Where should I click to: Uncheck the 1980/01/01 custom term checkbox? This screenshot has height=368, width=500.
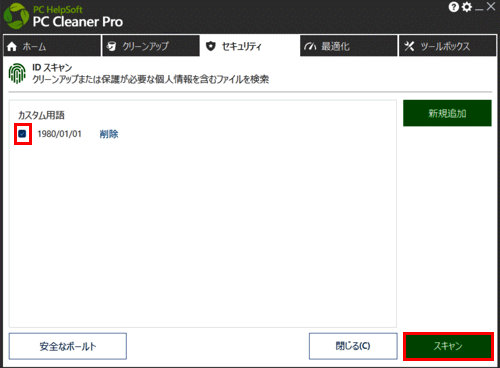click(x=22, y=134)
